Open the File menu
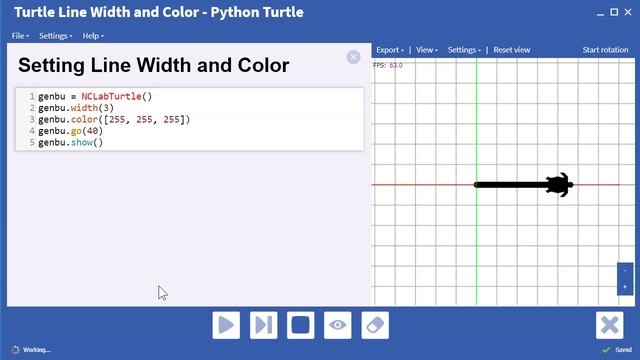This screenshot has height=360, width=640. click(x=20, y=36)
